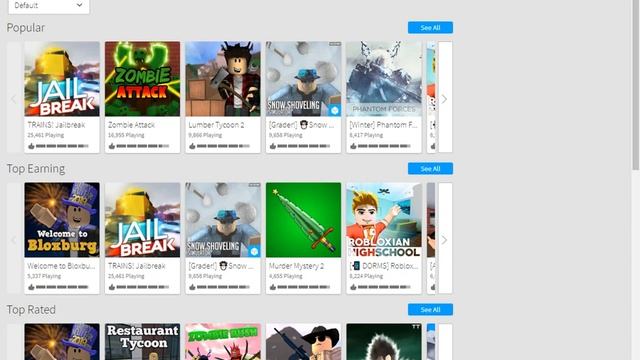Advance the Popular carousel with the right arrow
This screenshot has height=360, width=640.
coord(444,99)
